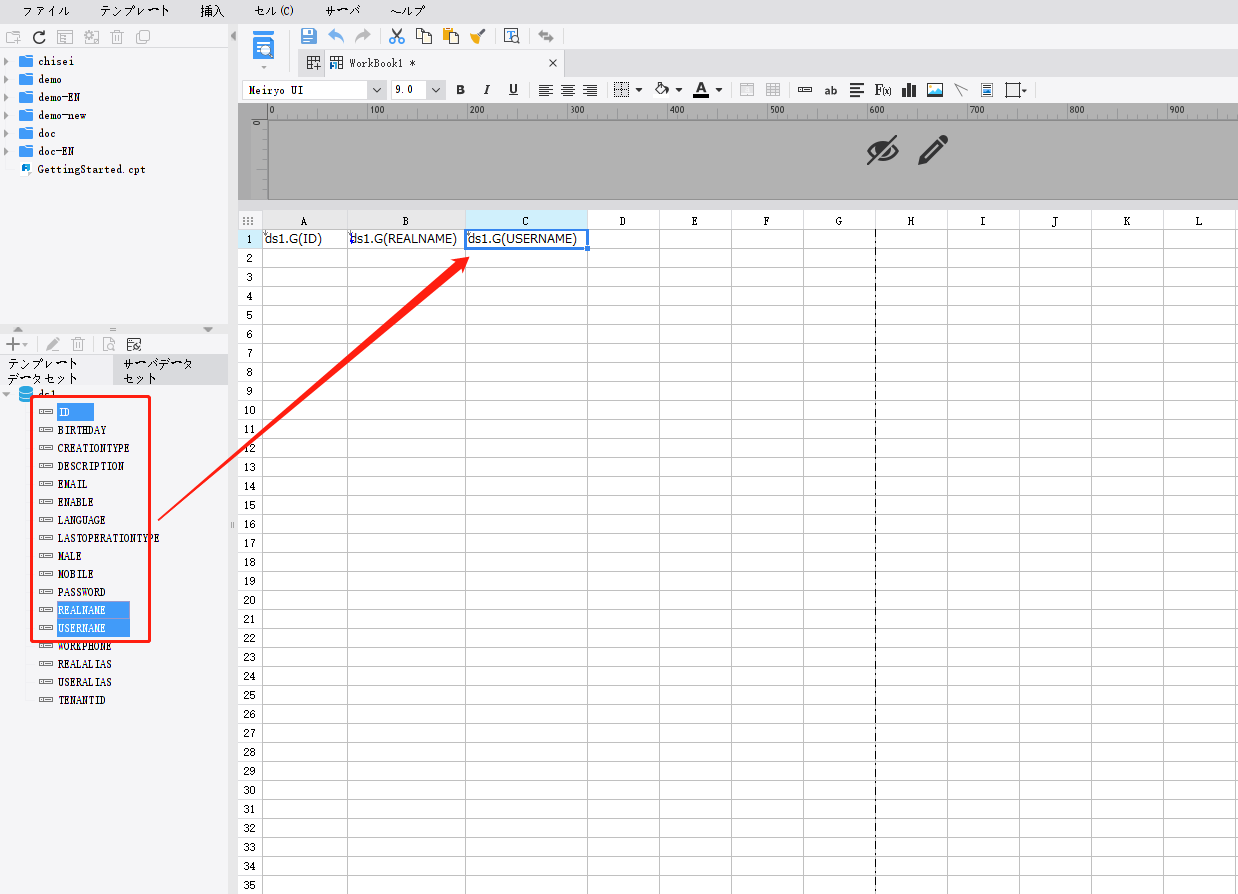The height and width of the screenshot is (894, 1238).
Task: Activate the format painter brush
Action: tap(477, 36)
